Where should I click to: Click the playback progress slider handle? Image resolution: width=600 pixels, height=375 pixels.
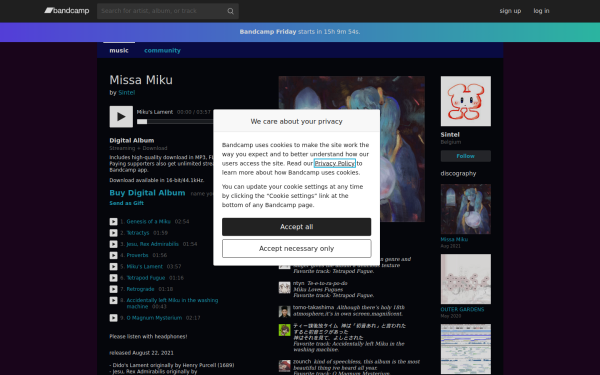142,122
